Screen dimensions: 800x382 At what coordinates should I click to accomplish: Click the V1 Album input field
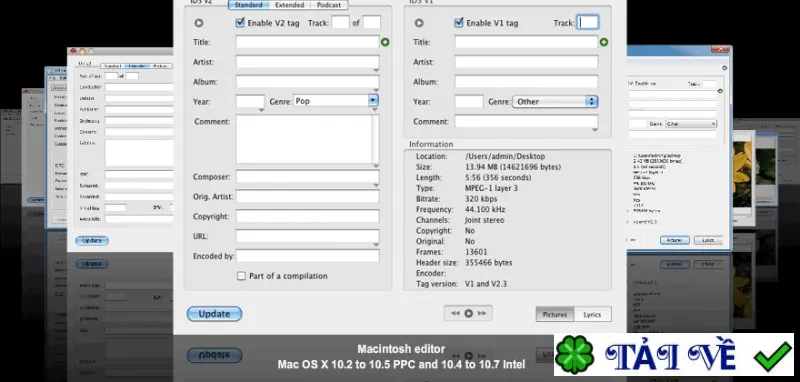pyautogui.click(x=526, y=82)
